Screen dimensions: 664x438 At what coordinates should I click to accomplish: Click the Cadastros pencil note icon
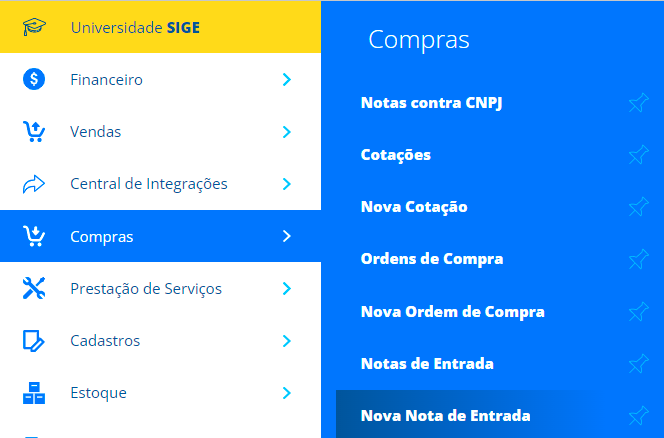click(33, 341)
